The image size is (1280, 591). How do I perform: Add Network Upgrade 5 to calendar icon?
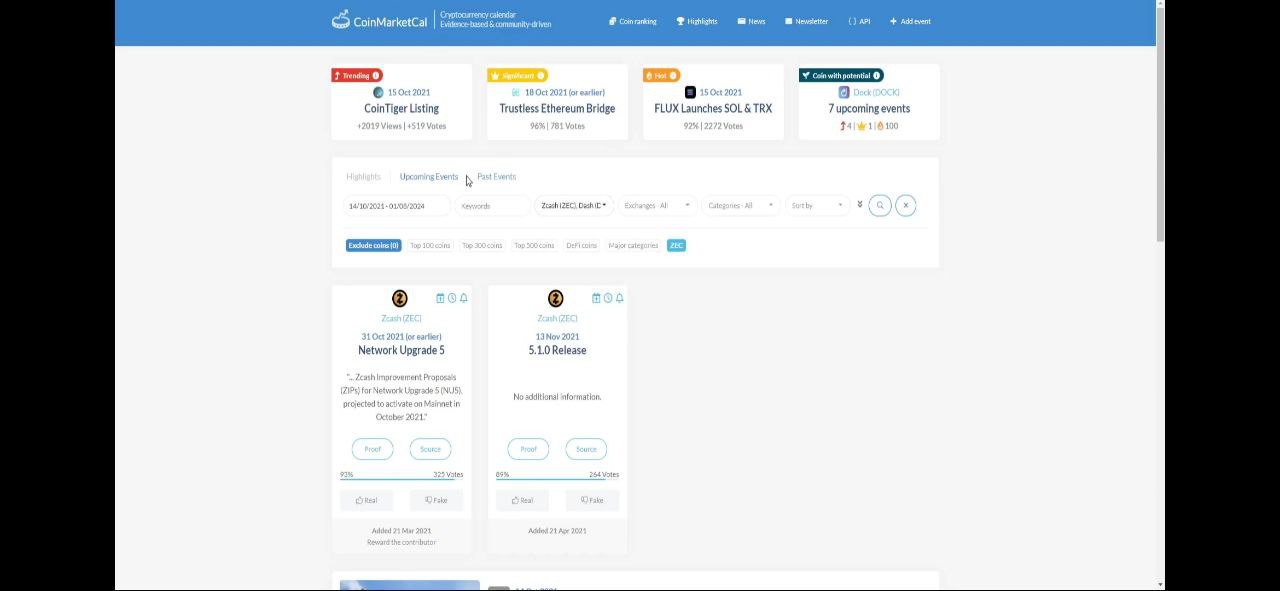(440, 298)
